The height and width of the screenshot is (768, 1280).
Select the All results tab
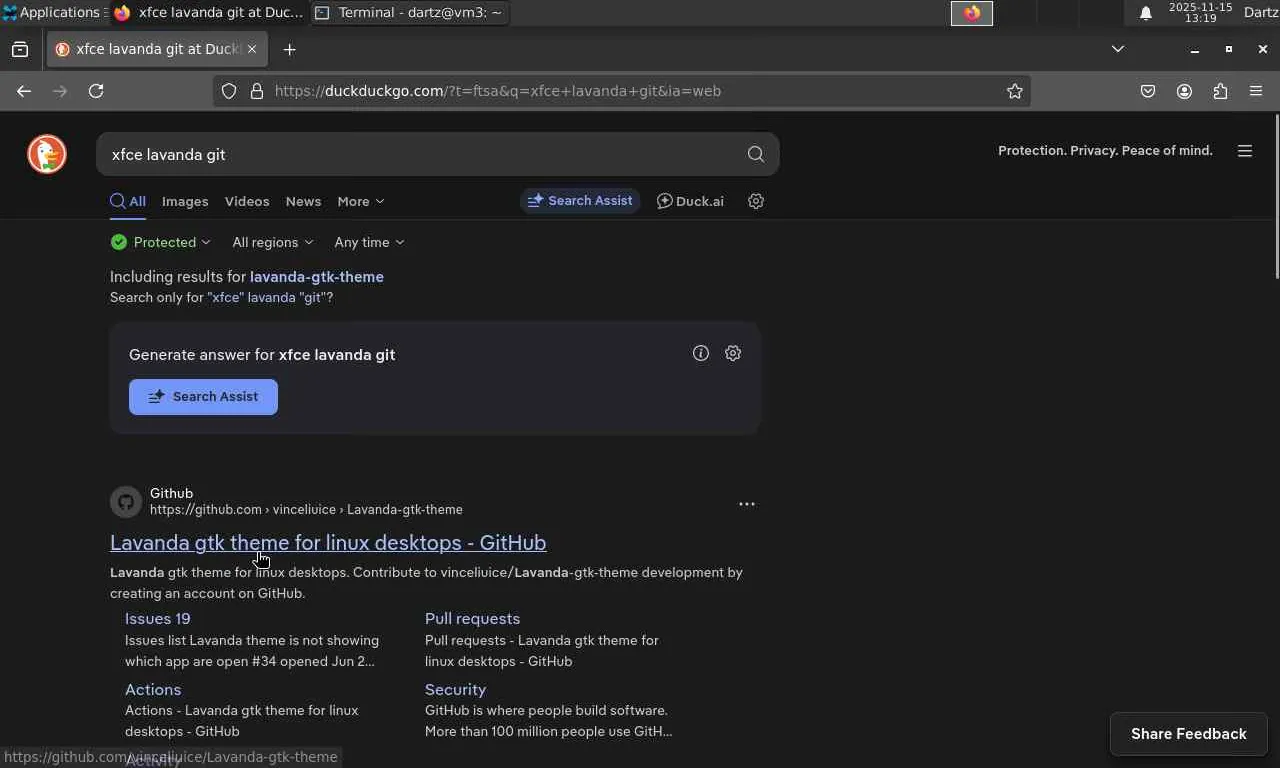pyautogui.click(x=128, y=201)
